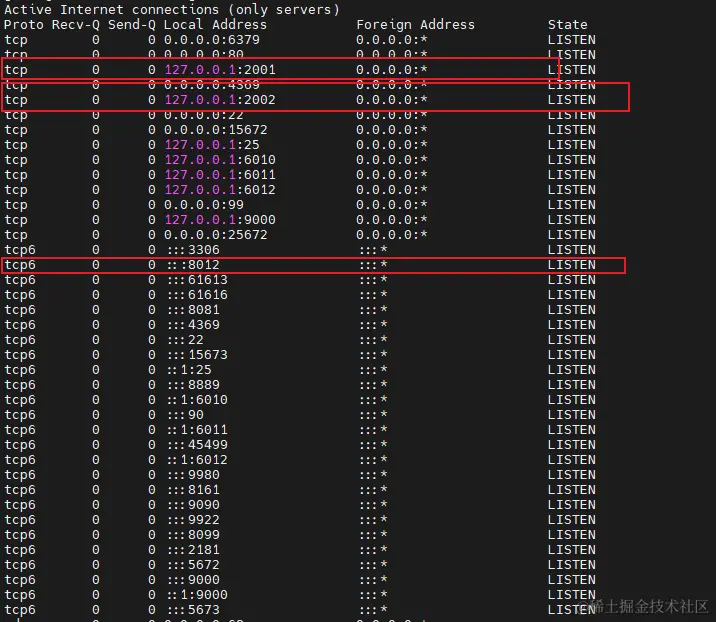Select local address 127.0.0.1:2002
The image size is (716, 622).
point(220,100)
